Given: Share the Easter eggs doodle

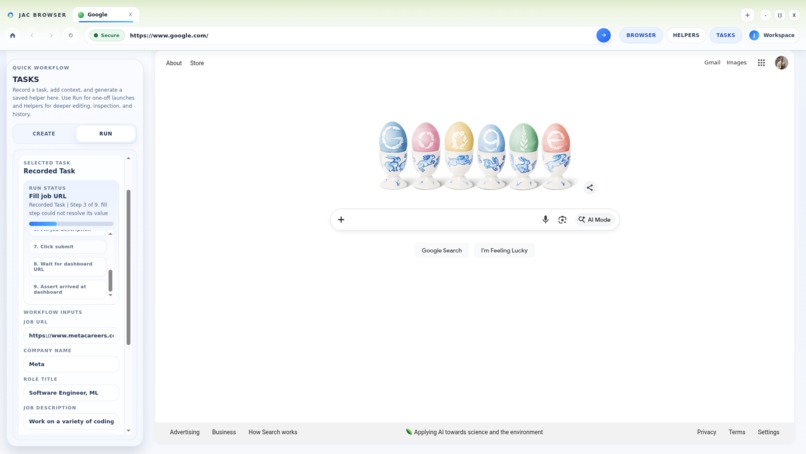Looking at the screenshot, I should tap(590, 188).
